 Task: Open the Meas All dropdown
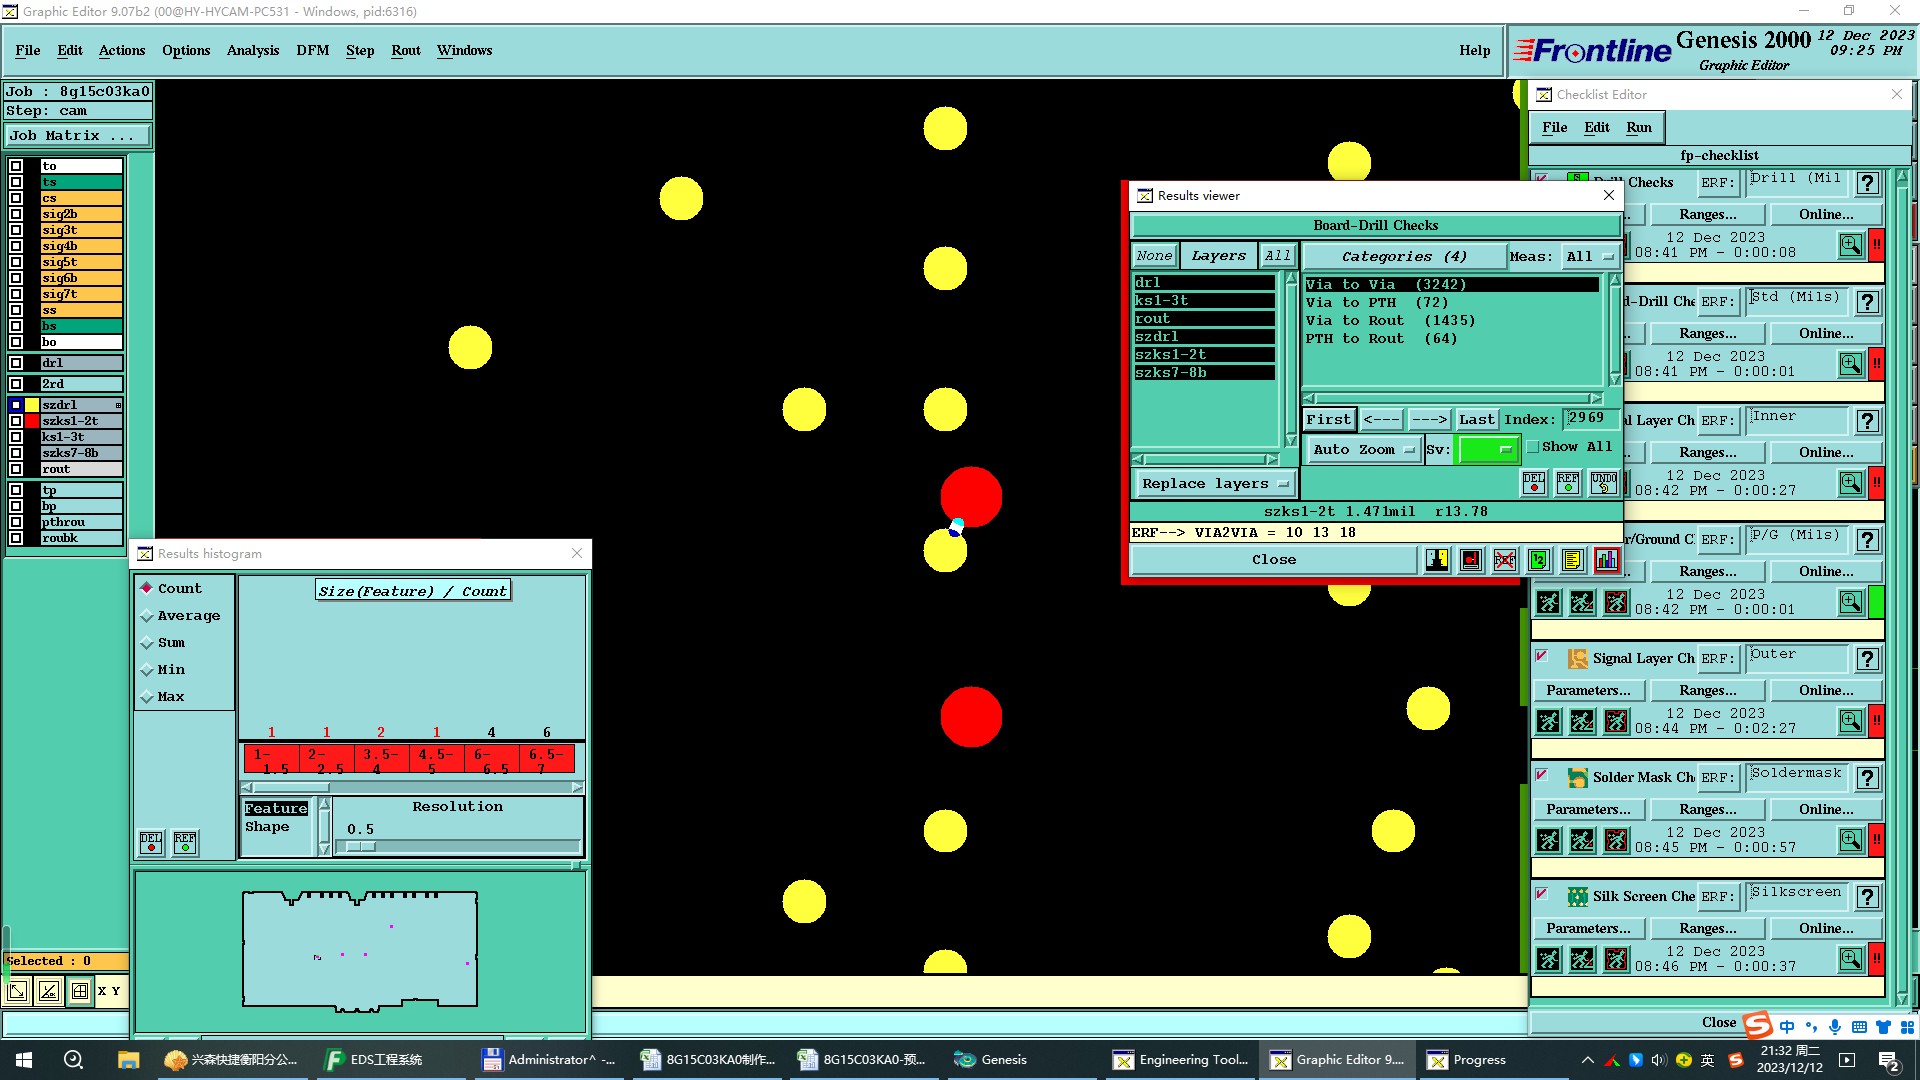1590,257
